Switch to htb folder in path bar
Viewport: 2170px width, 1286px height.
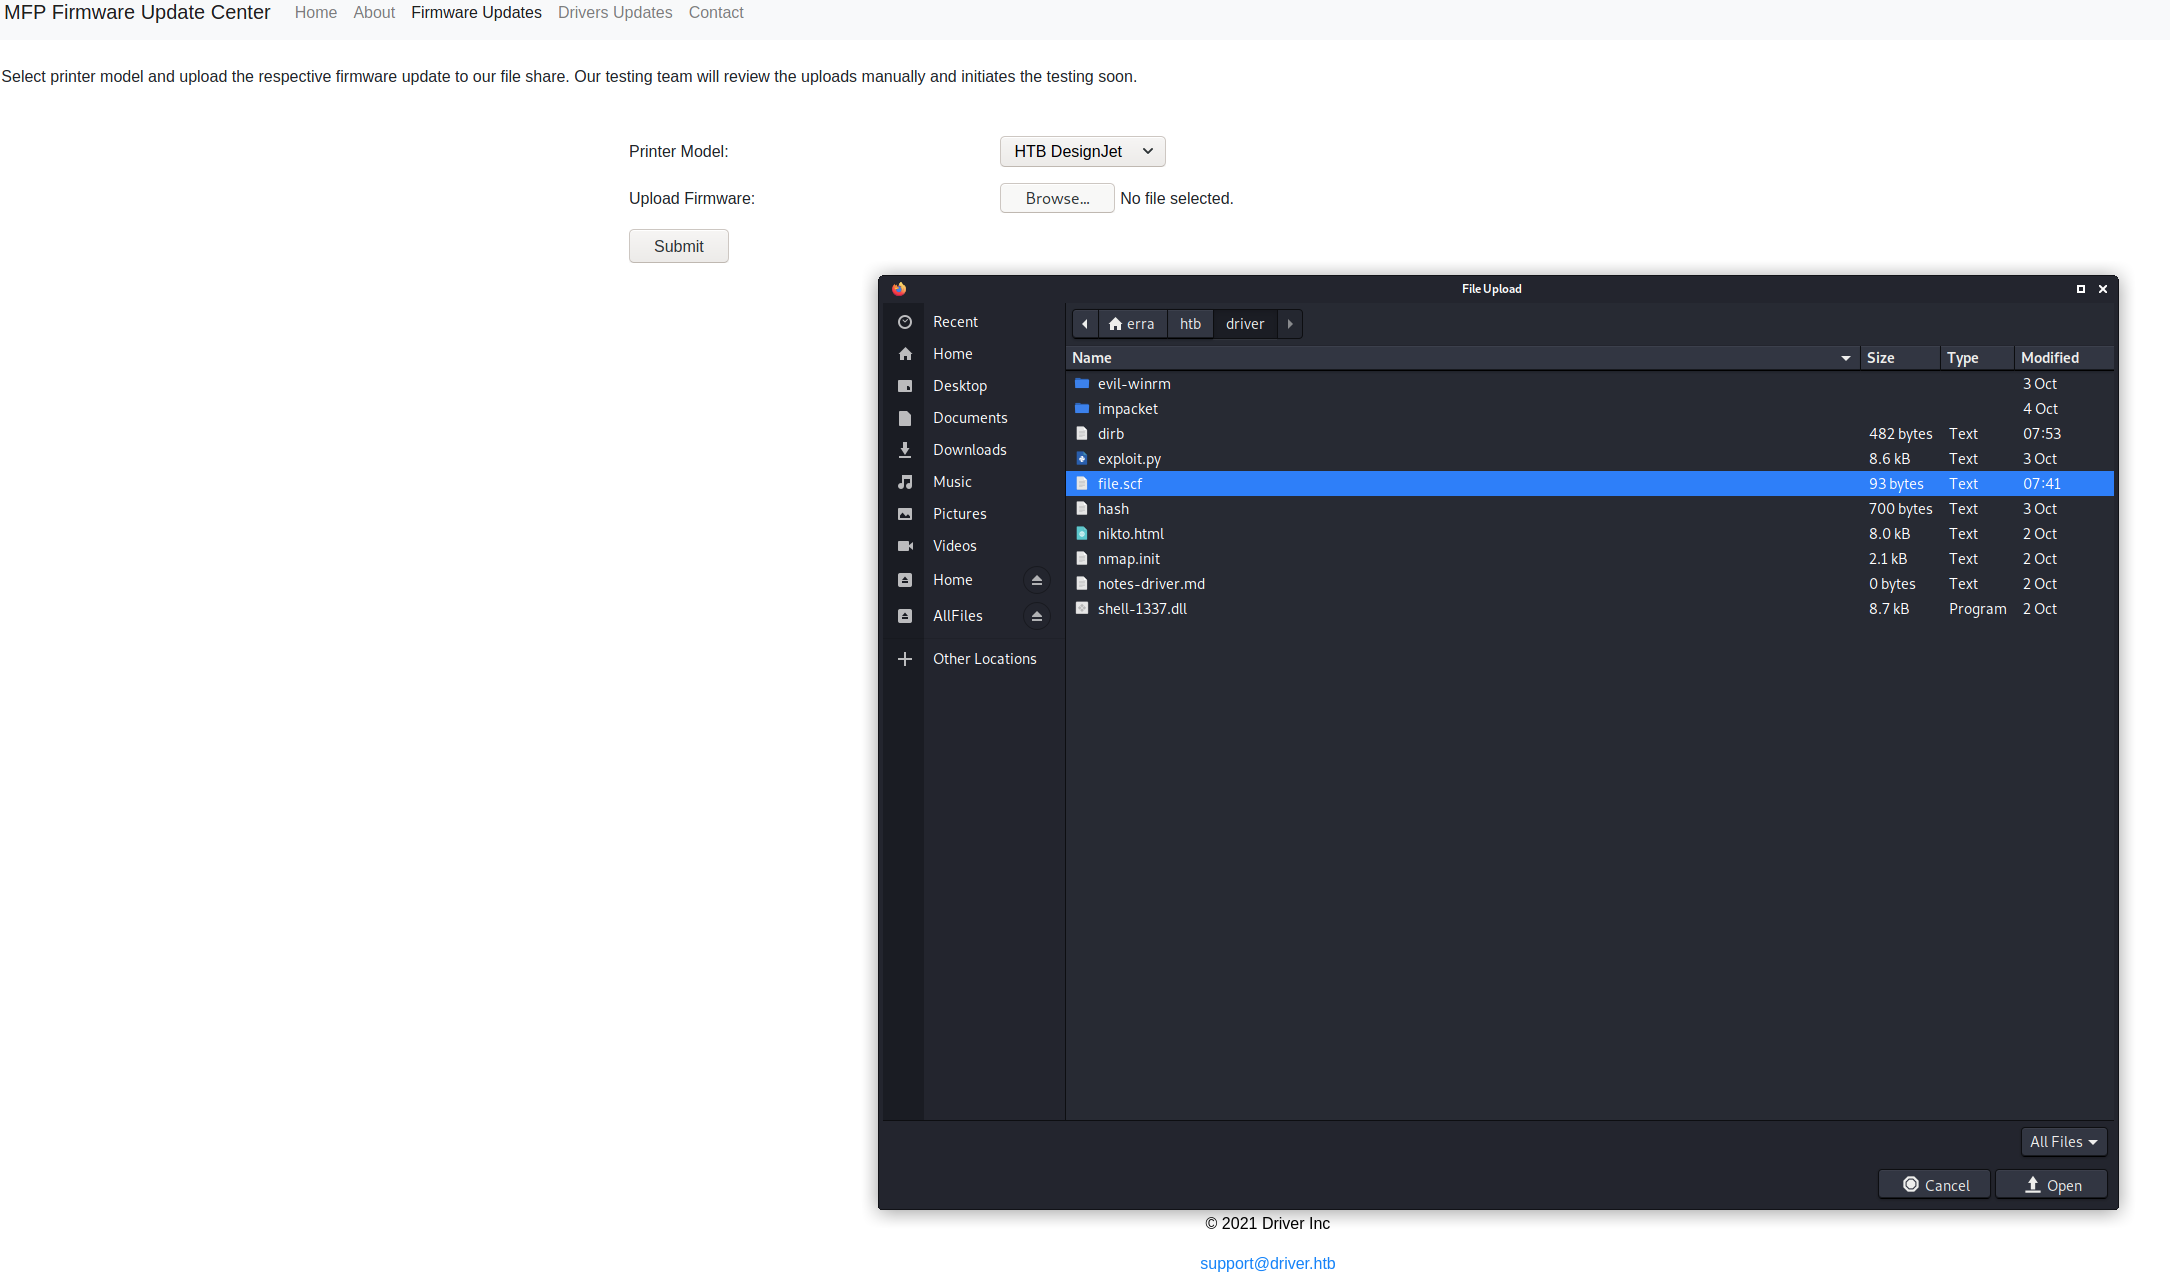1190,324
